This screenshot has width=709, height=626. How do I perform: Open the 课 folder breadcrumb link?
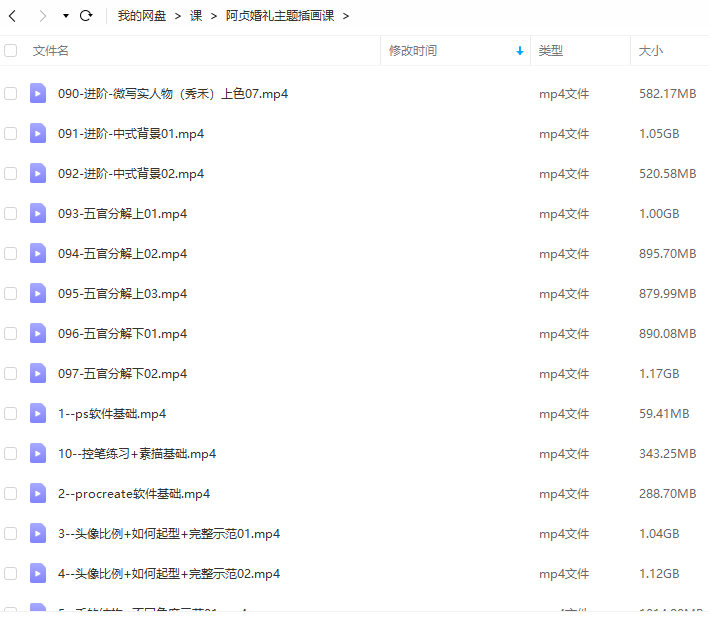(196, 16)
